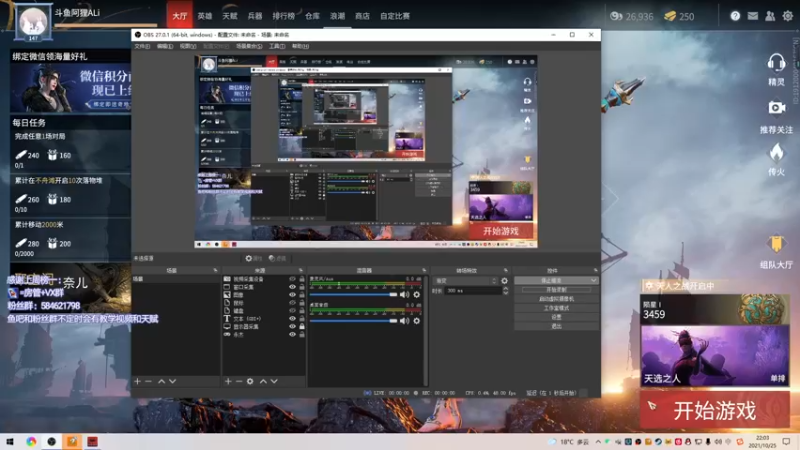Pop out the Audio Mixer dock
Screen dimensions: 800x450
pos(424,270)
